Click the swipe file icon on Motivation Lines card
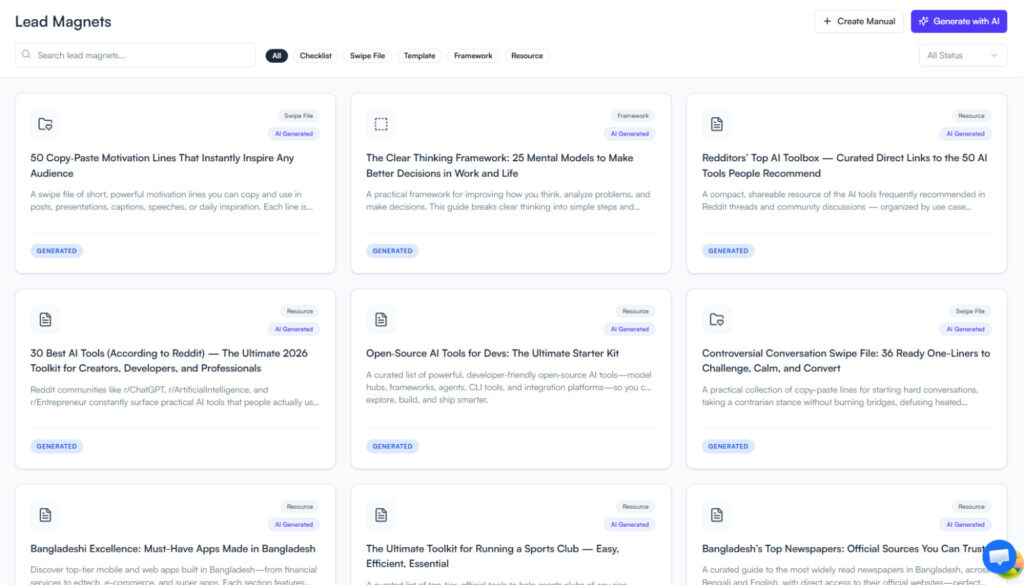The height and width of the screenshot is (585, 1024). (45, 124)
